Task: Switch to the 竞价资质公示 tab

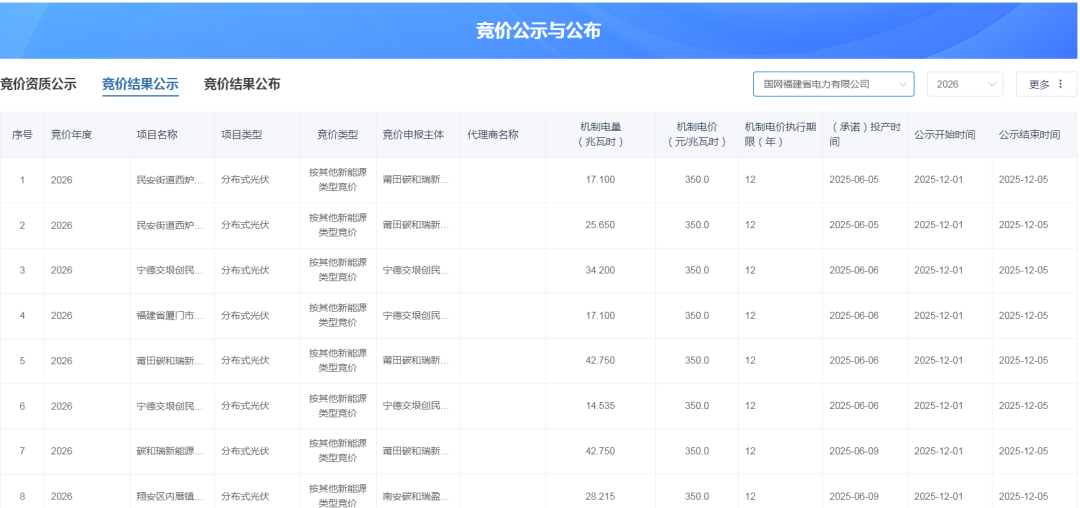Action: tap(38, 84)
